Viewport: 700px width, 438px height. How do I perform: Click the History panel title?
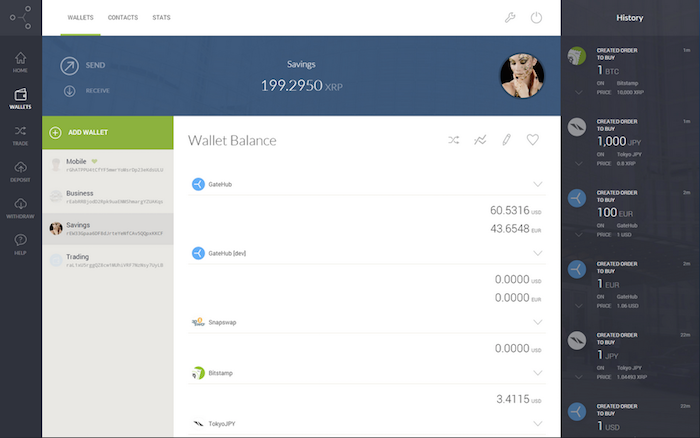click(x=629, y=18)
